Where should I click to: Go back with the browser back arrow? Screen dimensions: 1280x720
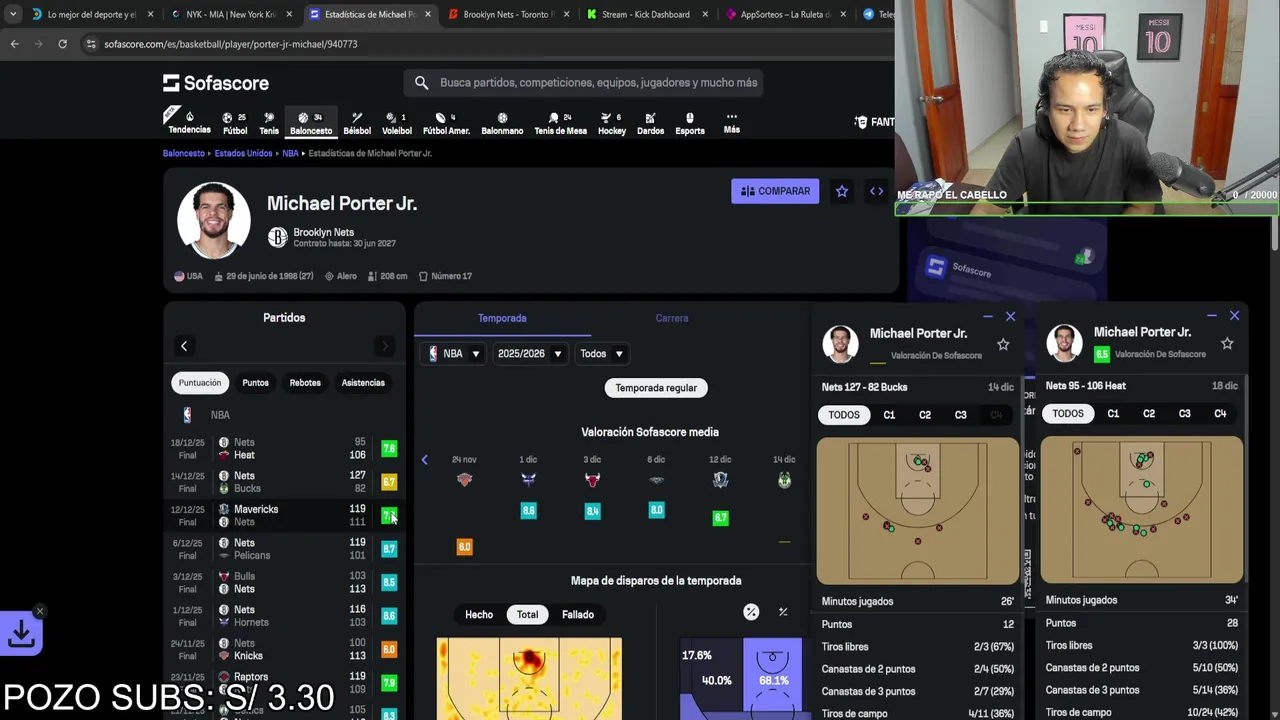tap(14, 44)
